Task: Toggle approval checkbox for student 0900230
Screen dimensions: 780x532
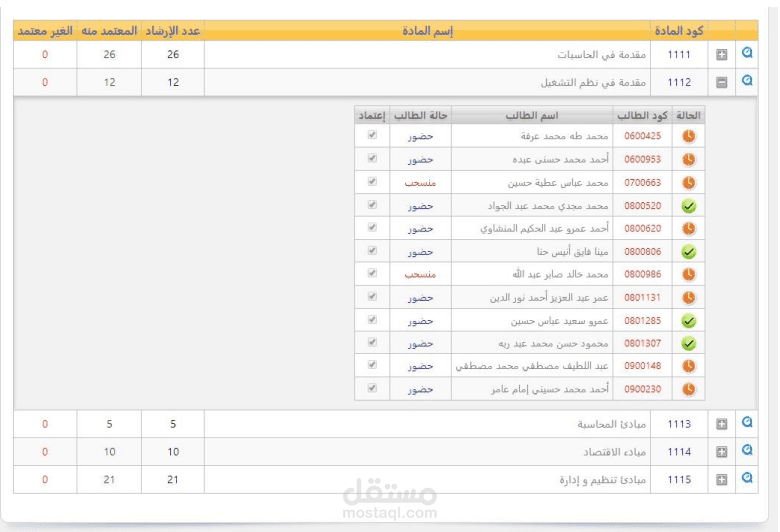Action: click(372, 388)
